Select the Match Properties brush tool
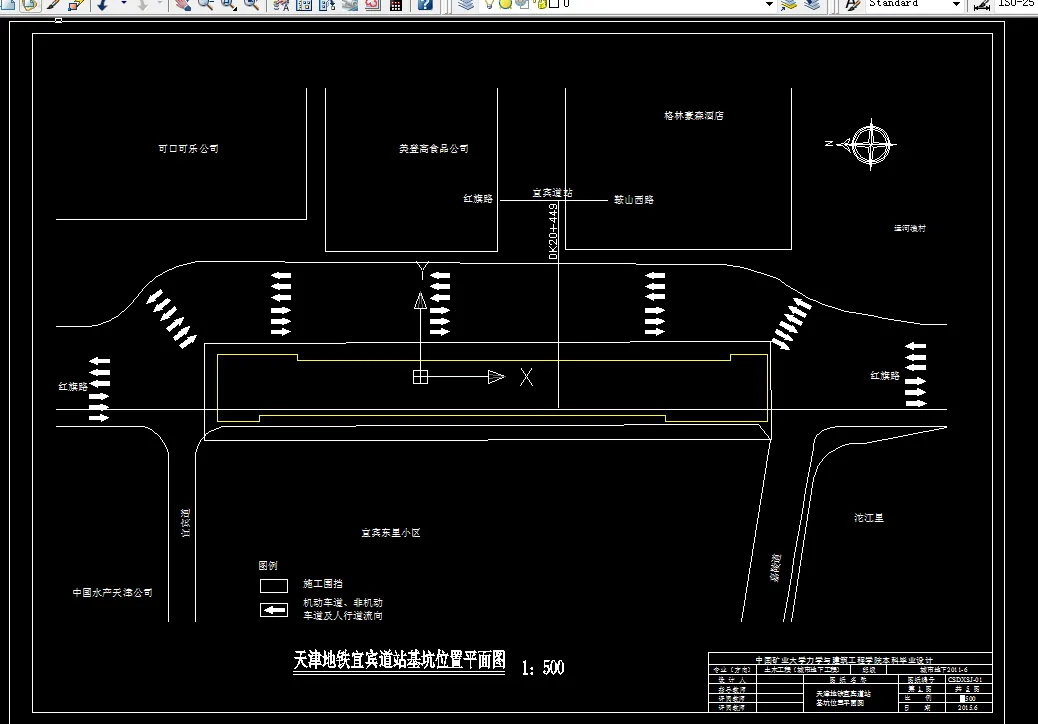Viewport: 1038px width, 724px height. [x=53, y=4]
